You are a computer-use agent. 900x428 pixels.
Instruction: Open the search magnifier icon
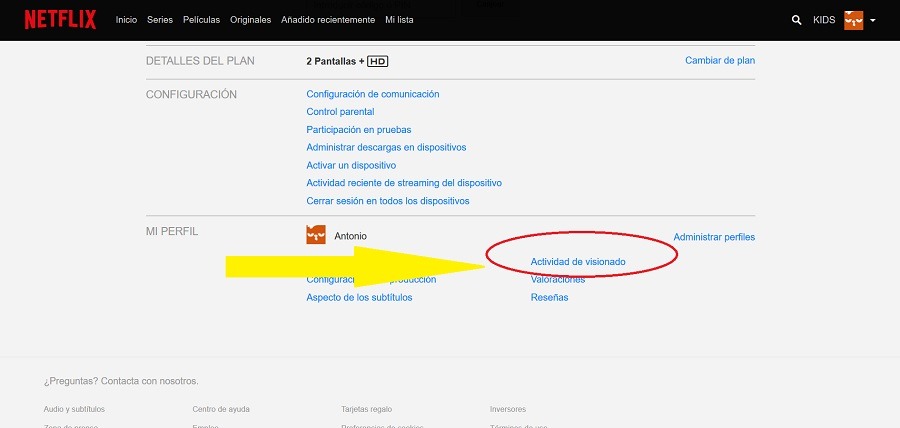796,20
